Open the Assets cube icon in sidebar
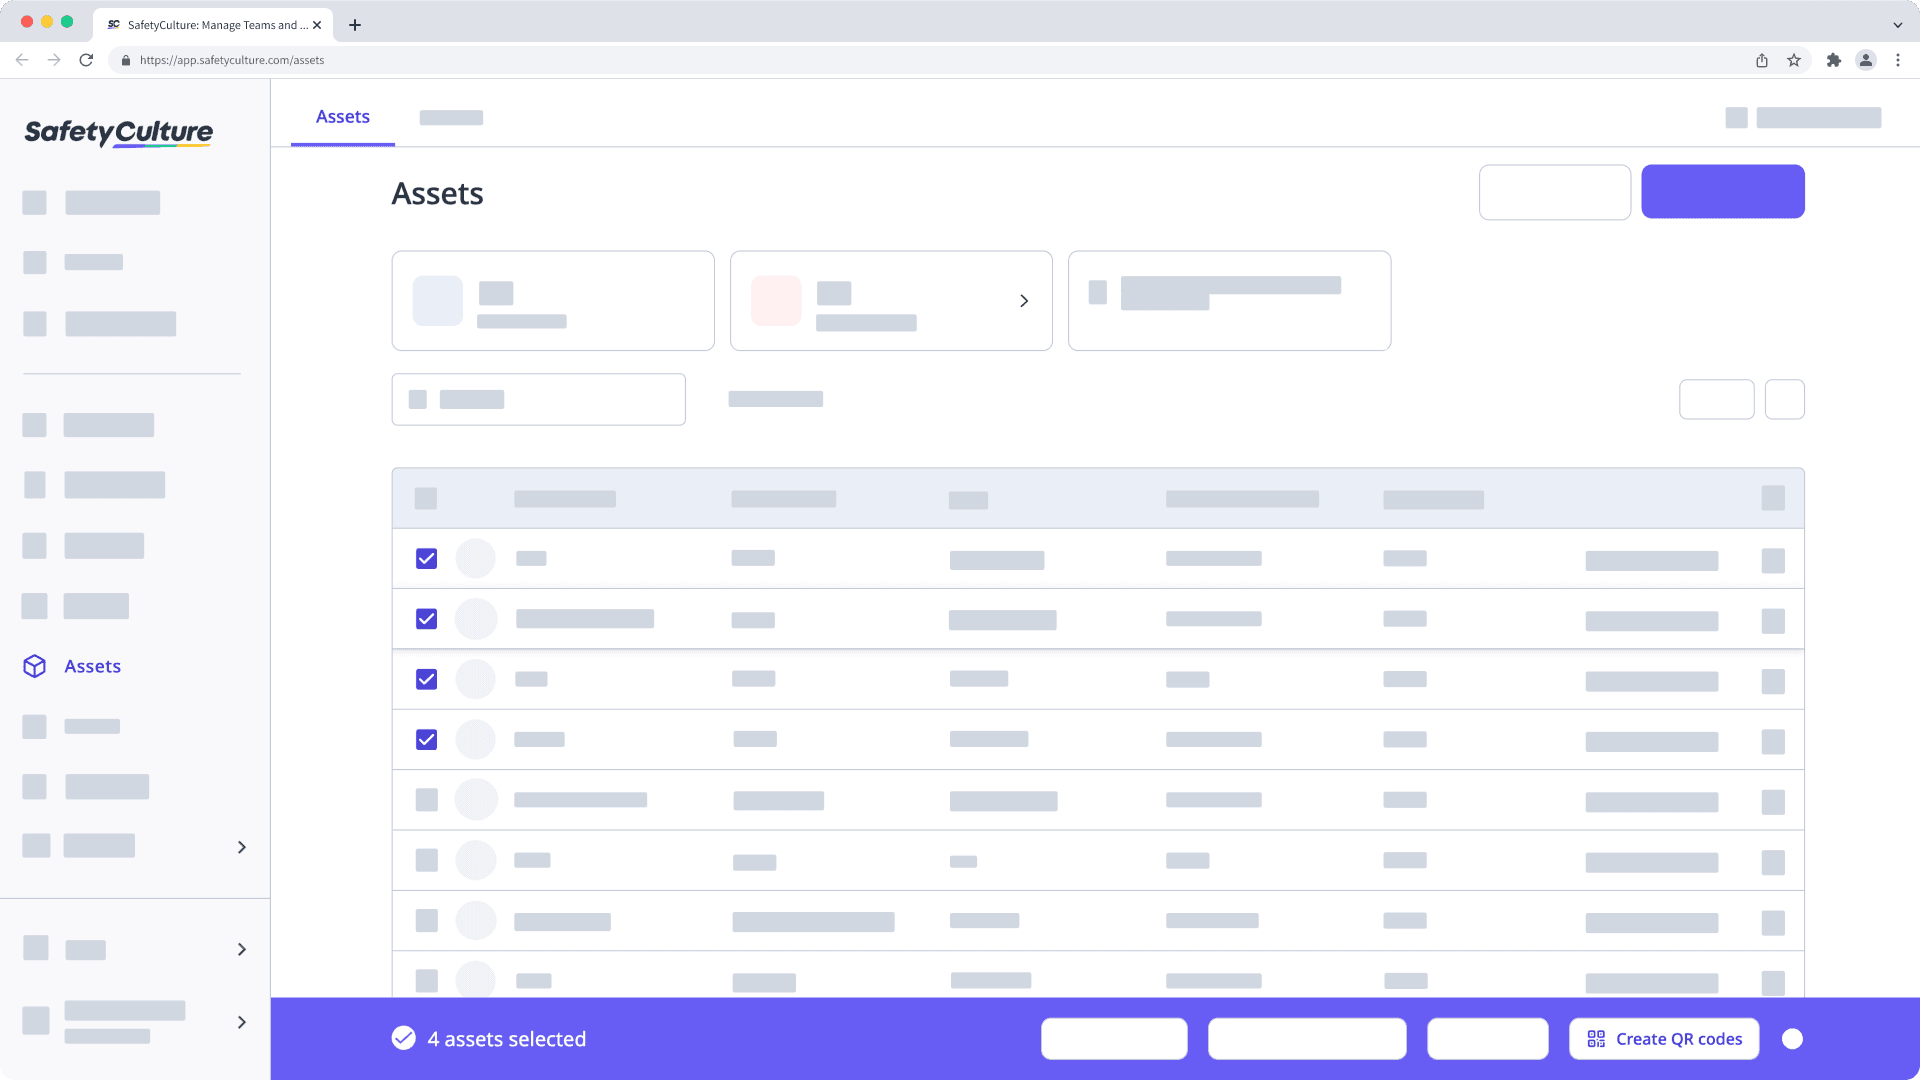Image resolution: width=1920 pixels, height=1080 pixels. click(35, 666)
